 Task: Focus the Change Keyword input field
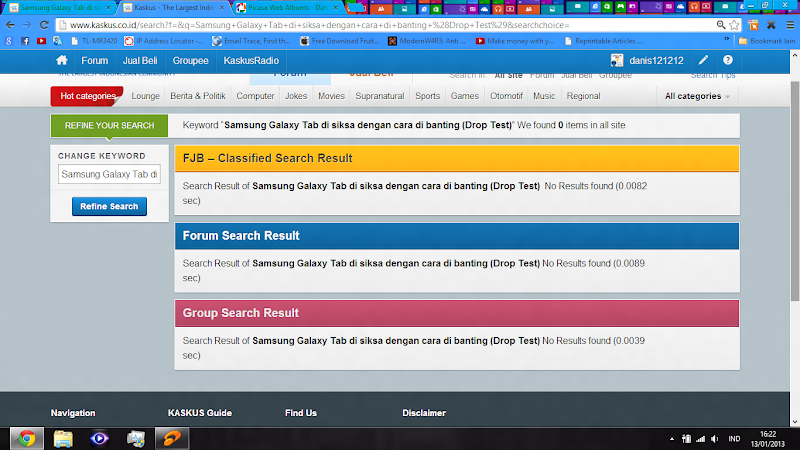pyautogui.click(x=109, y=174)
